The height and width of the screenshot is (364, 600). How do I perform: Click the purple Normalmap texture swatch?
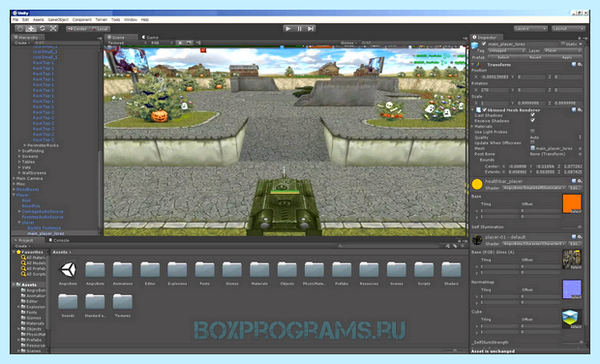click(x=572, y=289)
